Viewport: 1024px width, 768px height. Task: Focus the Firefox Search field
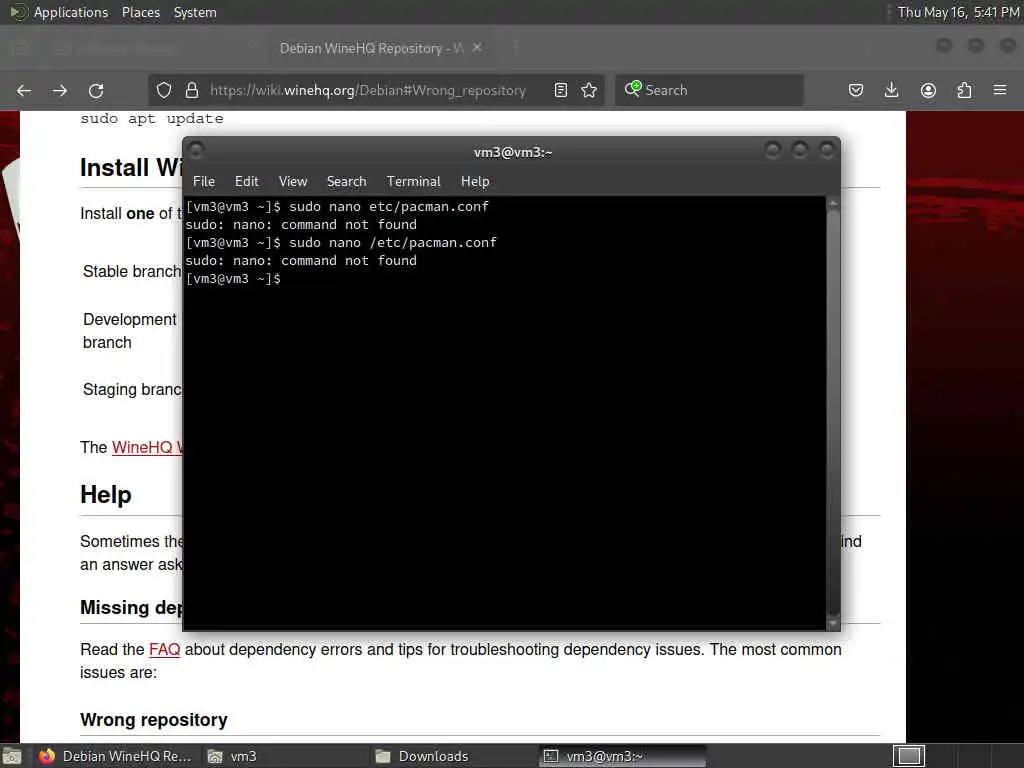click(x=709, y=90)
